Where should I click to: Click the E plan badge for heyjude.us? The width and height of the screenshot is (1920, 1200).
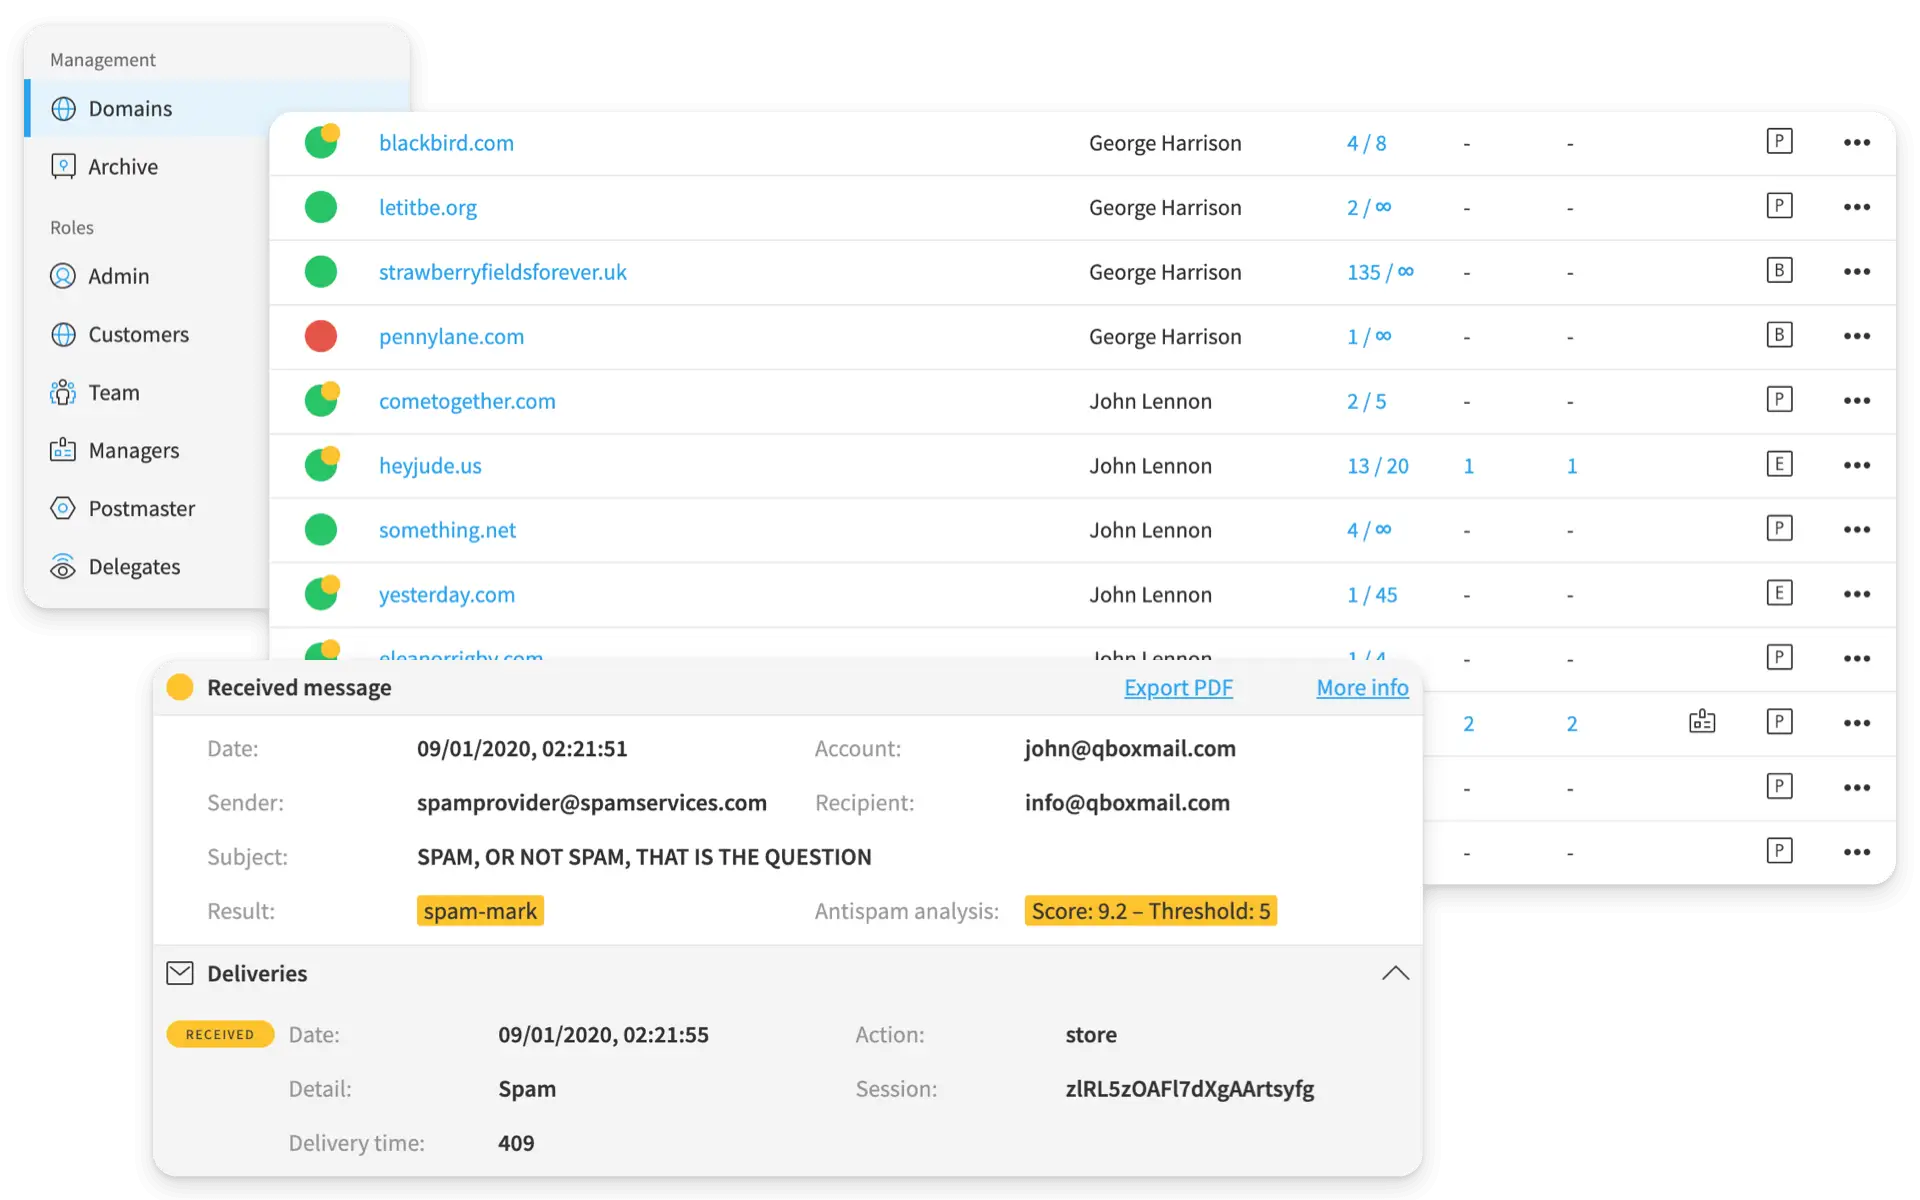(x=1779, y=465)
